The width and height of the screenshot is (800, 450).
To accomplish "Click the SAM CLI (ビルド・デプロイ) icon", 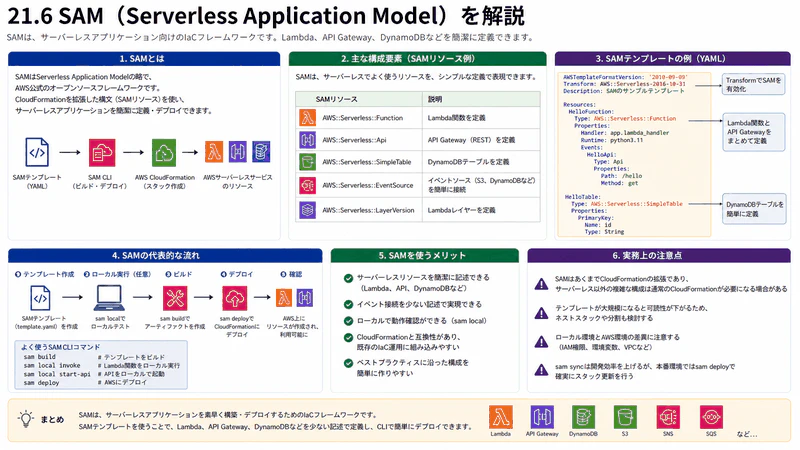I will (102, 153).
